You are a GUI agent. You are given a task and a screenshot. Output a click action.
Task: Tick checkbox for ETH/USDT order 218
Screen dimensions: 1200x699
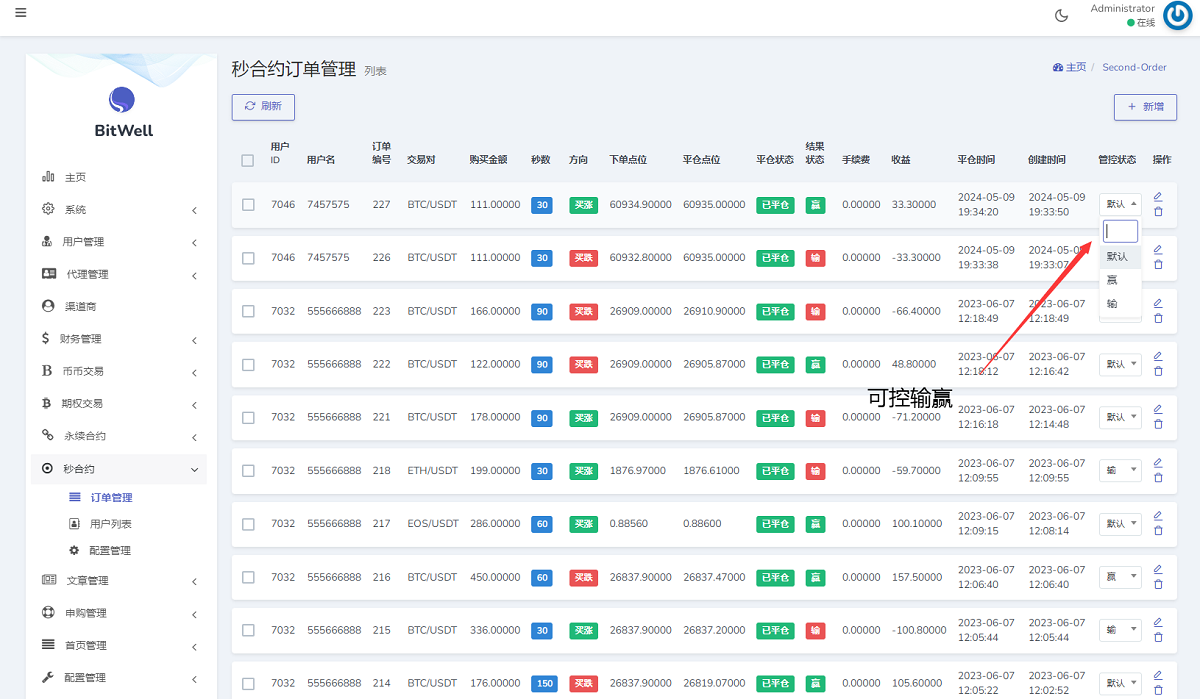pyautogui.click(x=248, y=471)
